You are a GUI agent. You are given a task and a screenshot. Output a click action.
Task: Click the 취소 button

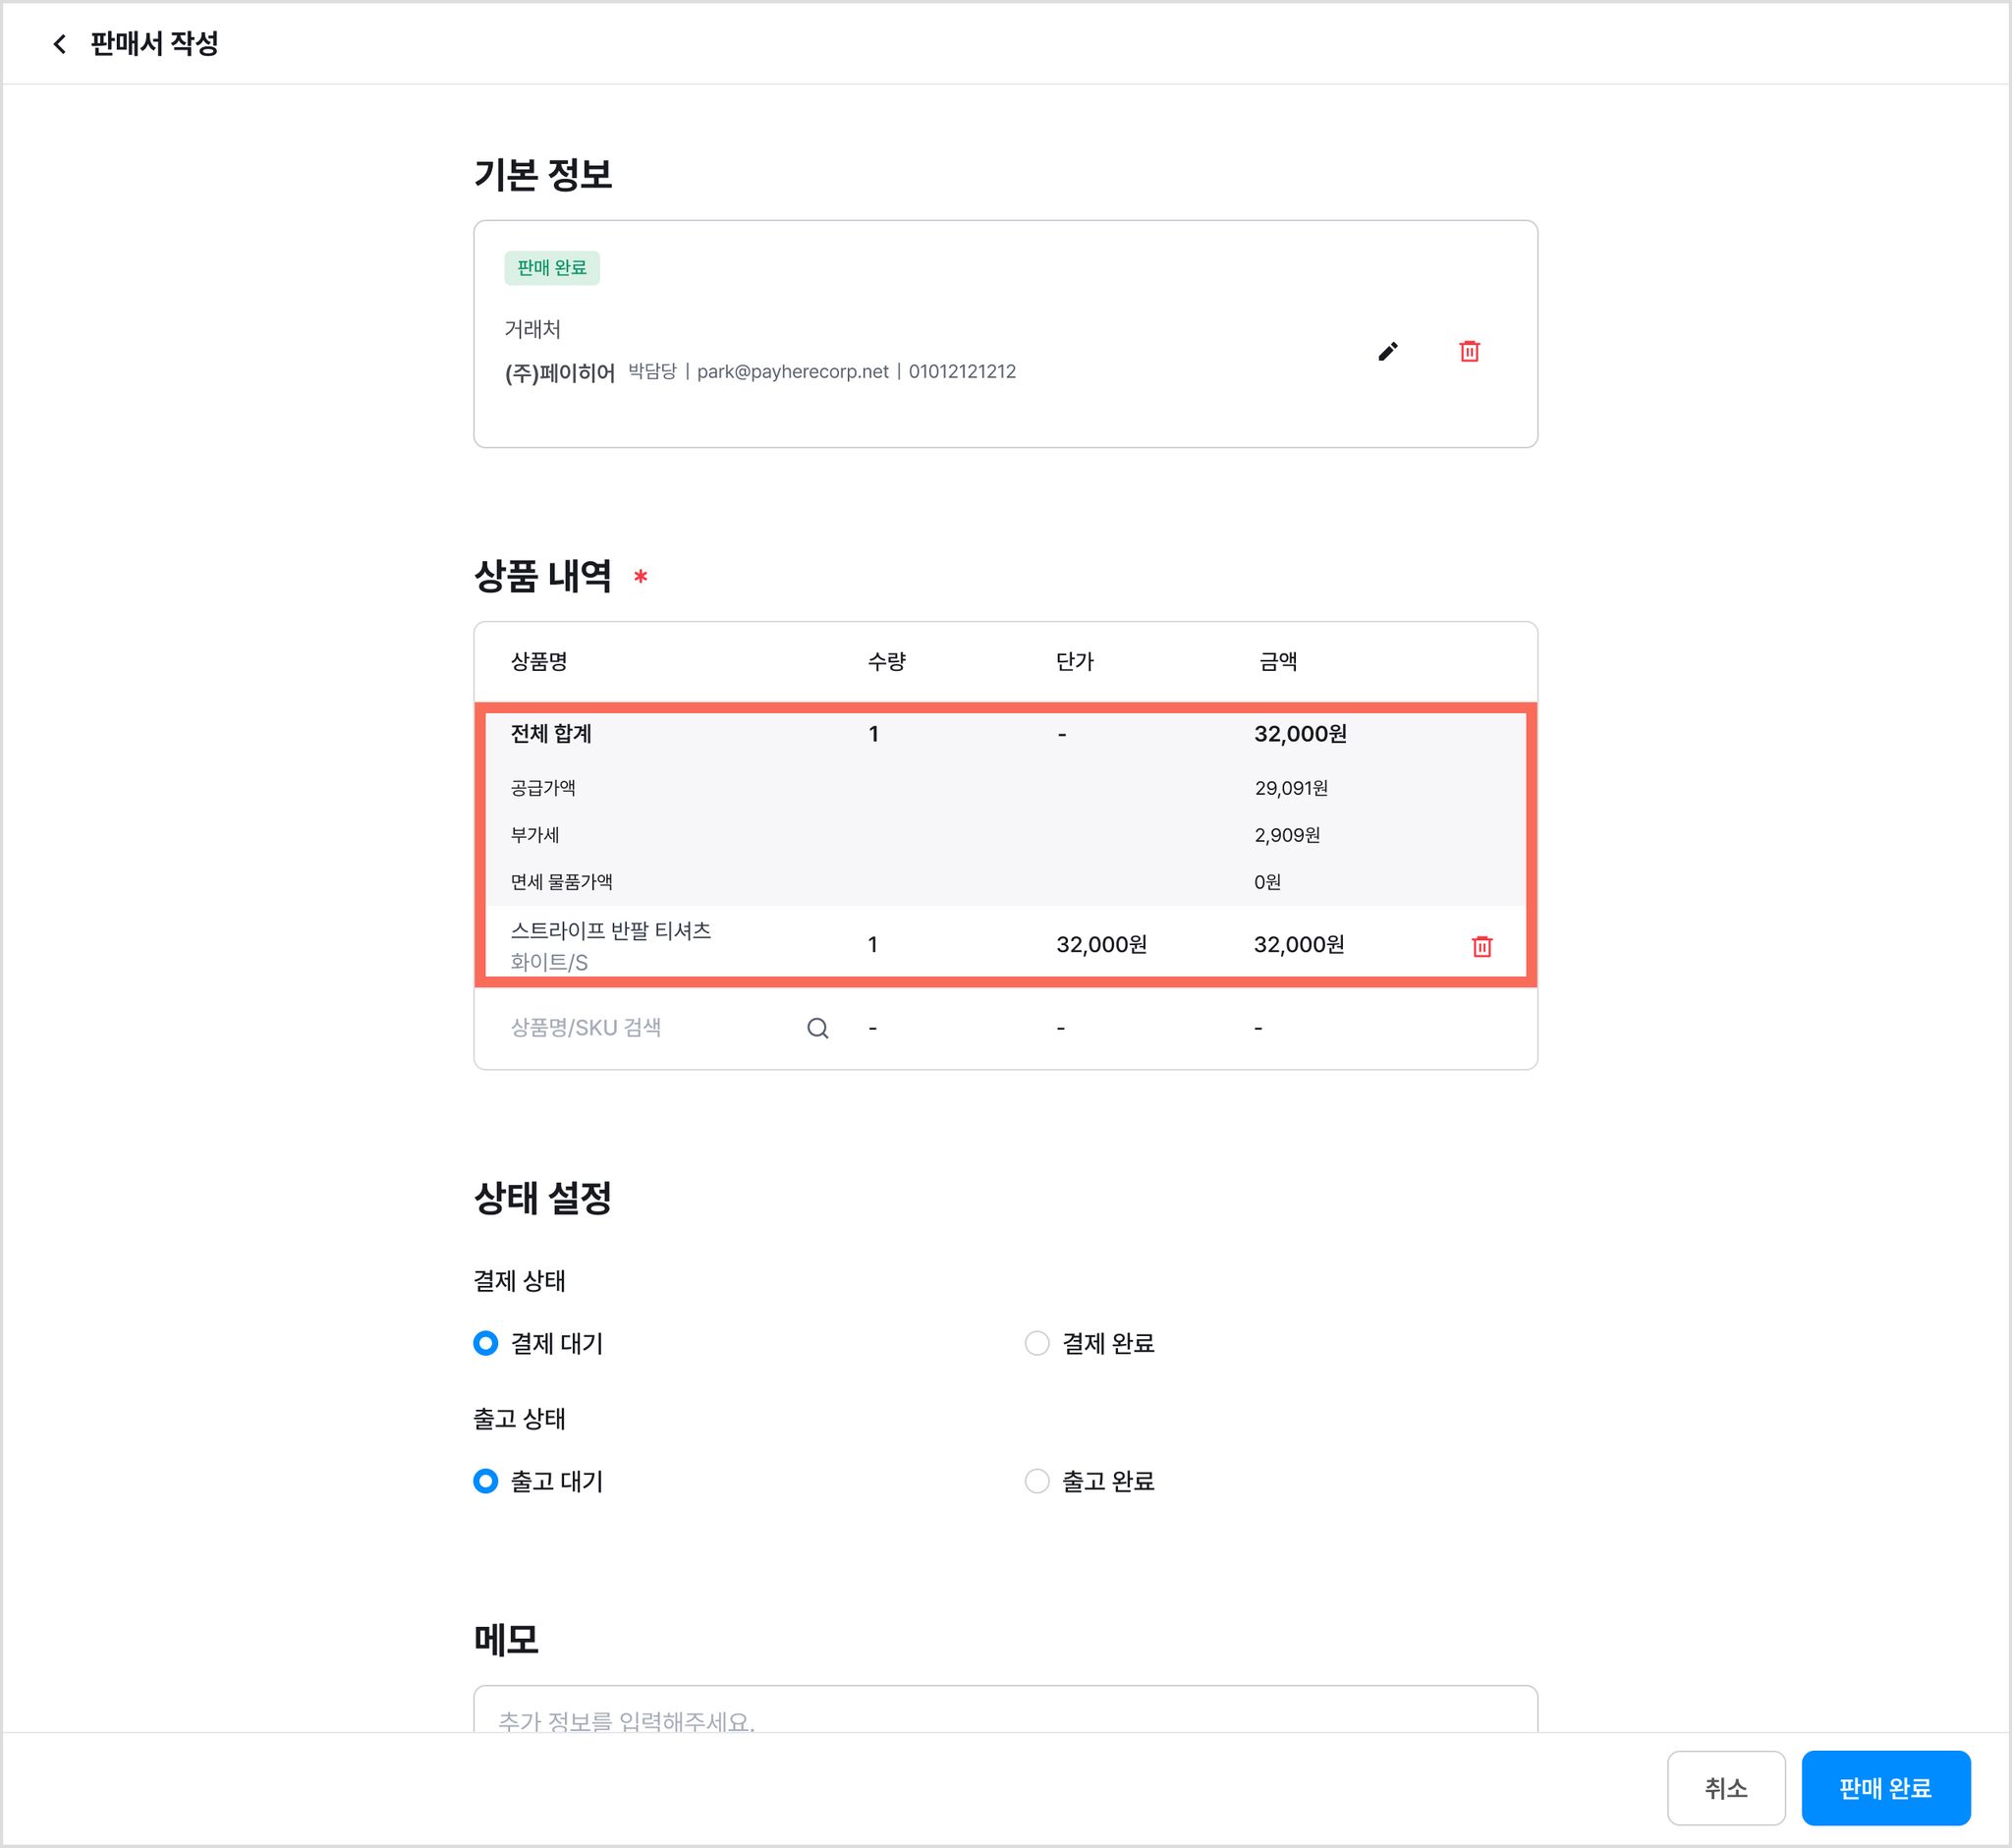tap(1726, 1788)
